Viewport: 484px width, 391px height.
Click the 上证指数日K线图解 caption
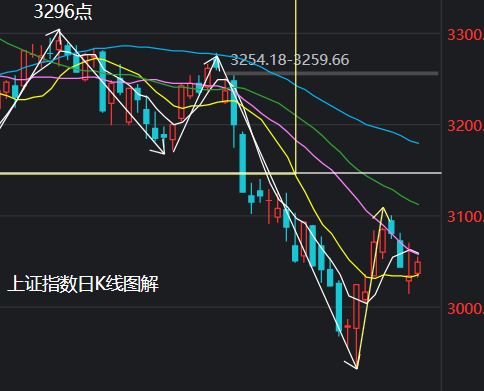[83, 284]
